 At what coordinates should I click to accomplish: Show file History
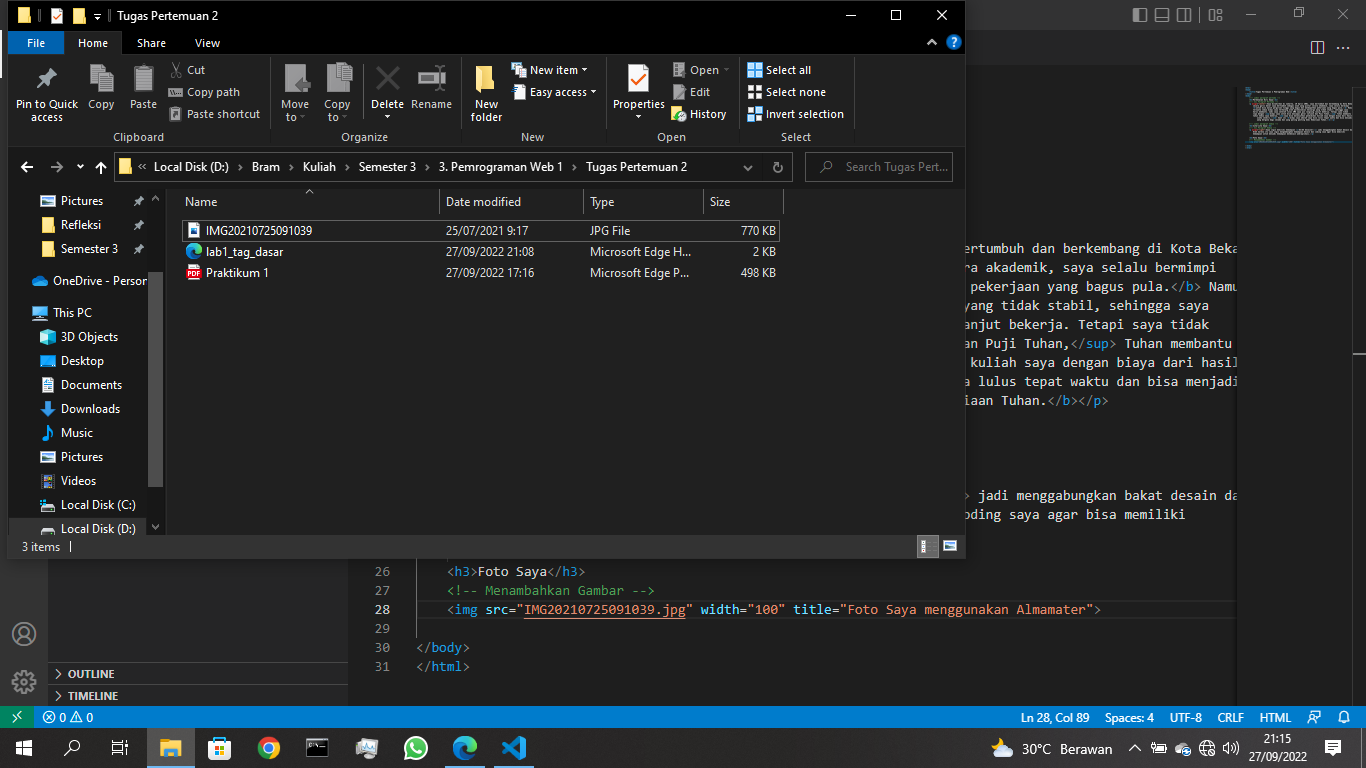(699, 114)
